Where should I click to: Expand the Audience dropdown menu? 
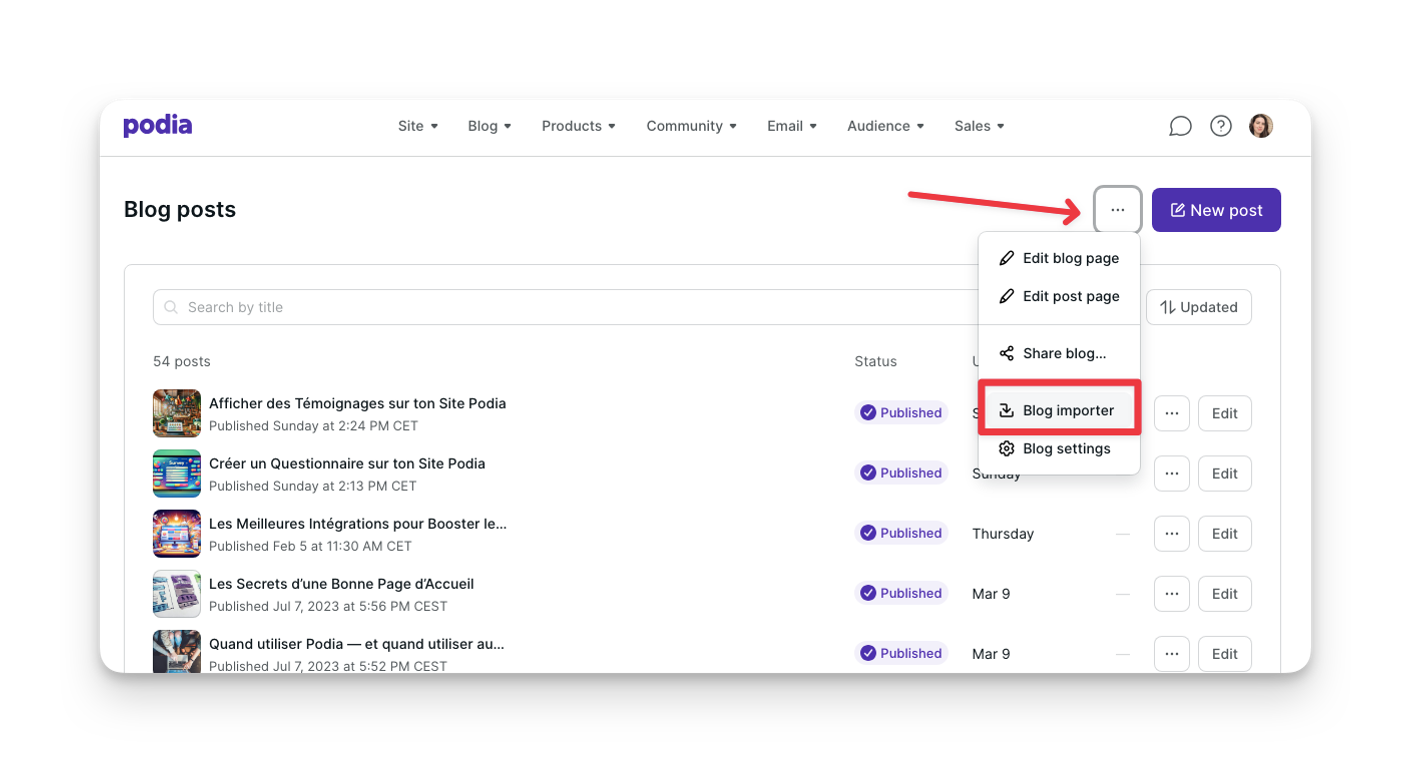[x=885, y=126]
